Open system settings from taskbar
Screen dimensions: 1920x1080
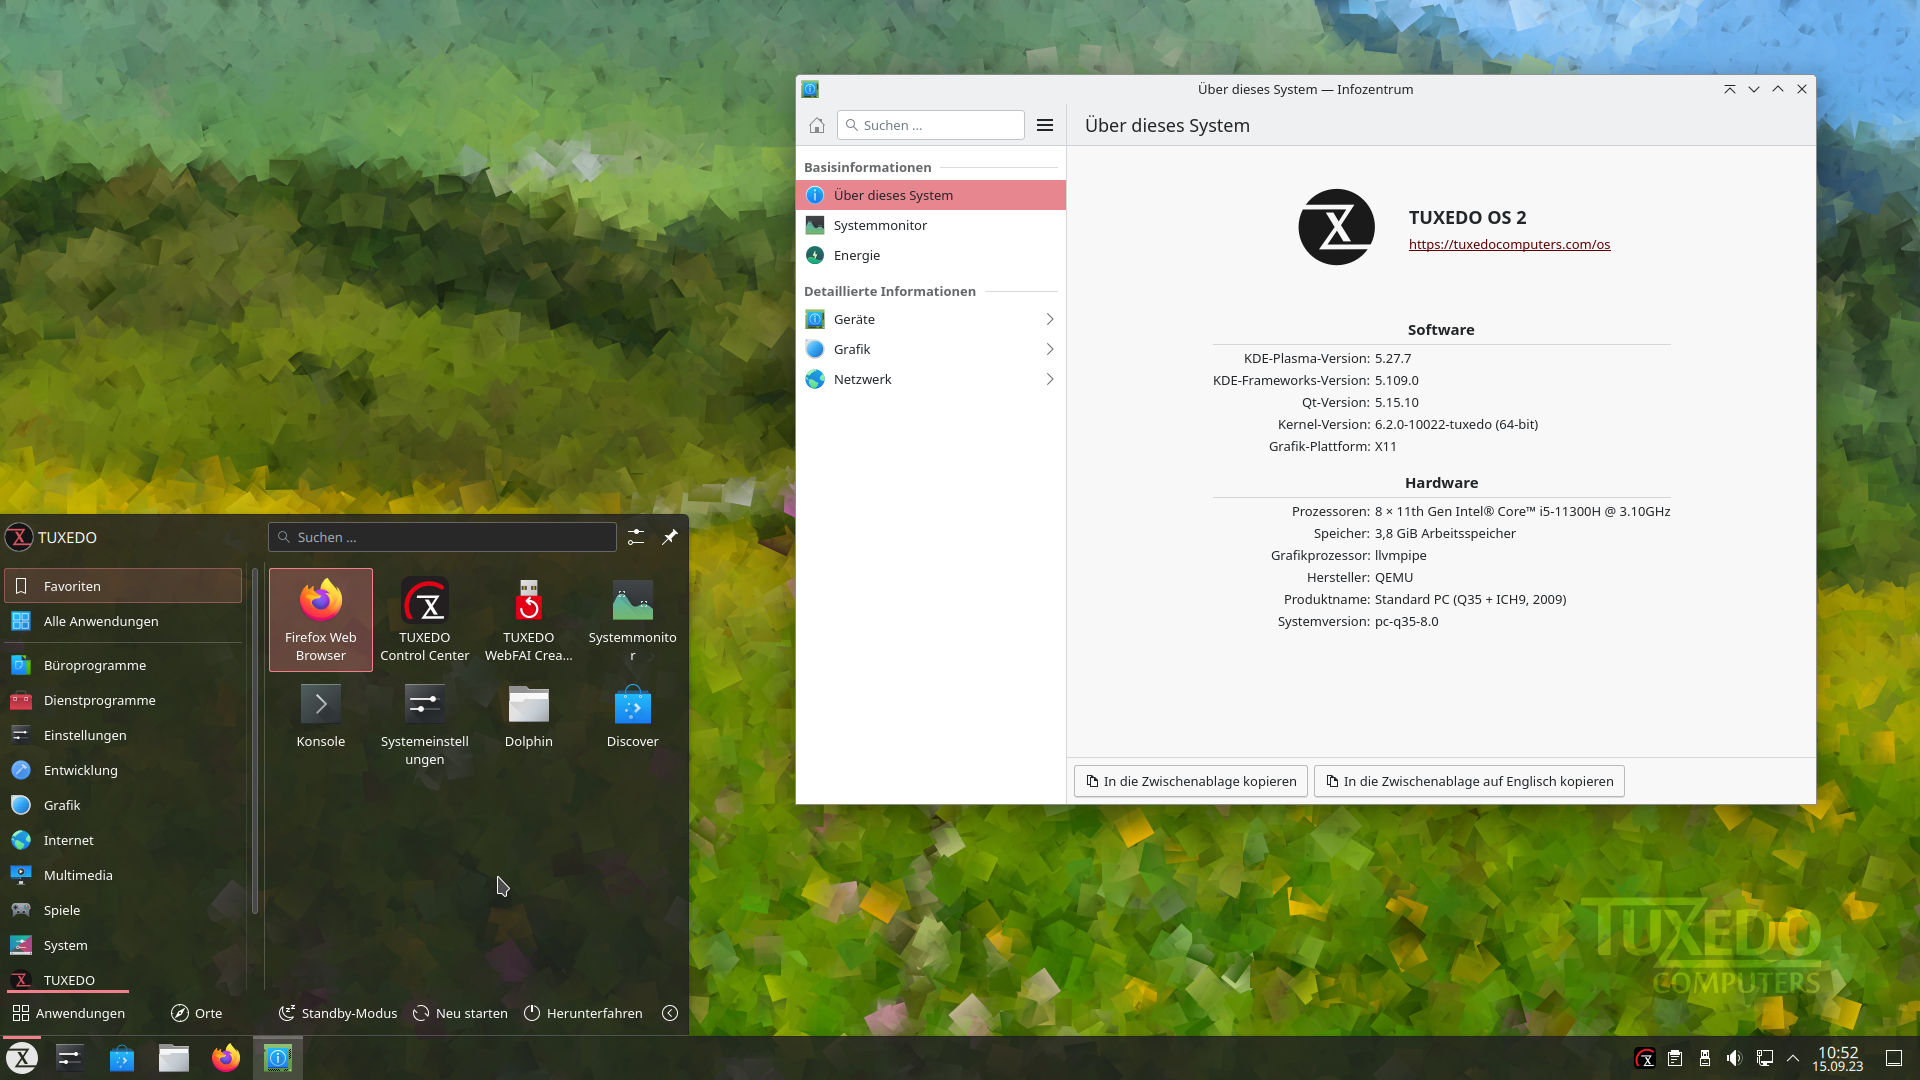point(70,1058)
